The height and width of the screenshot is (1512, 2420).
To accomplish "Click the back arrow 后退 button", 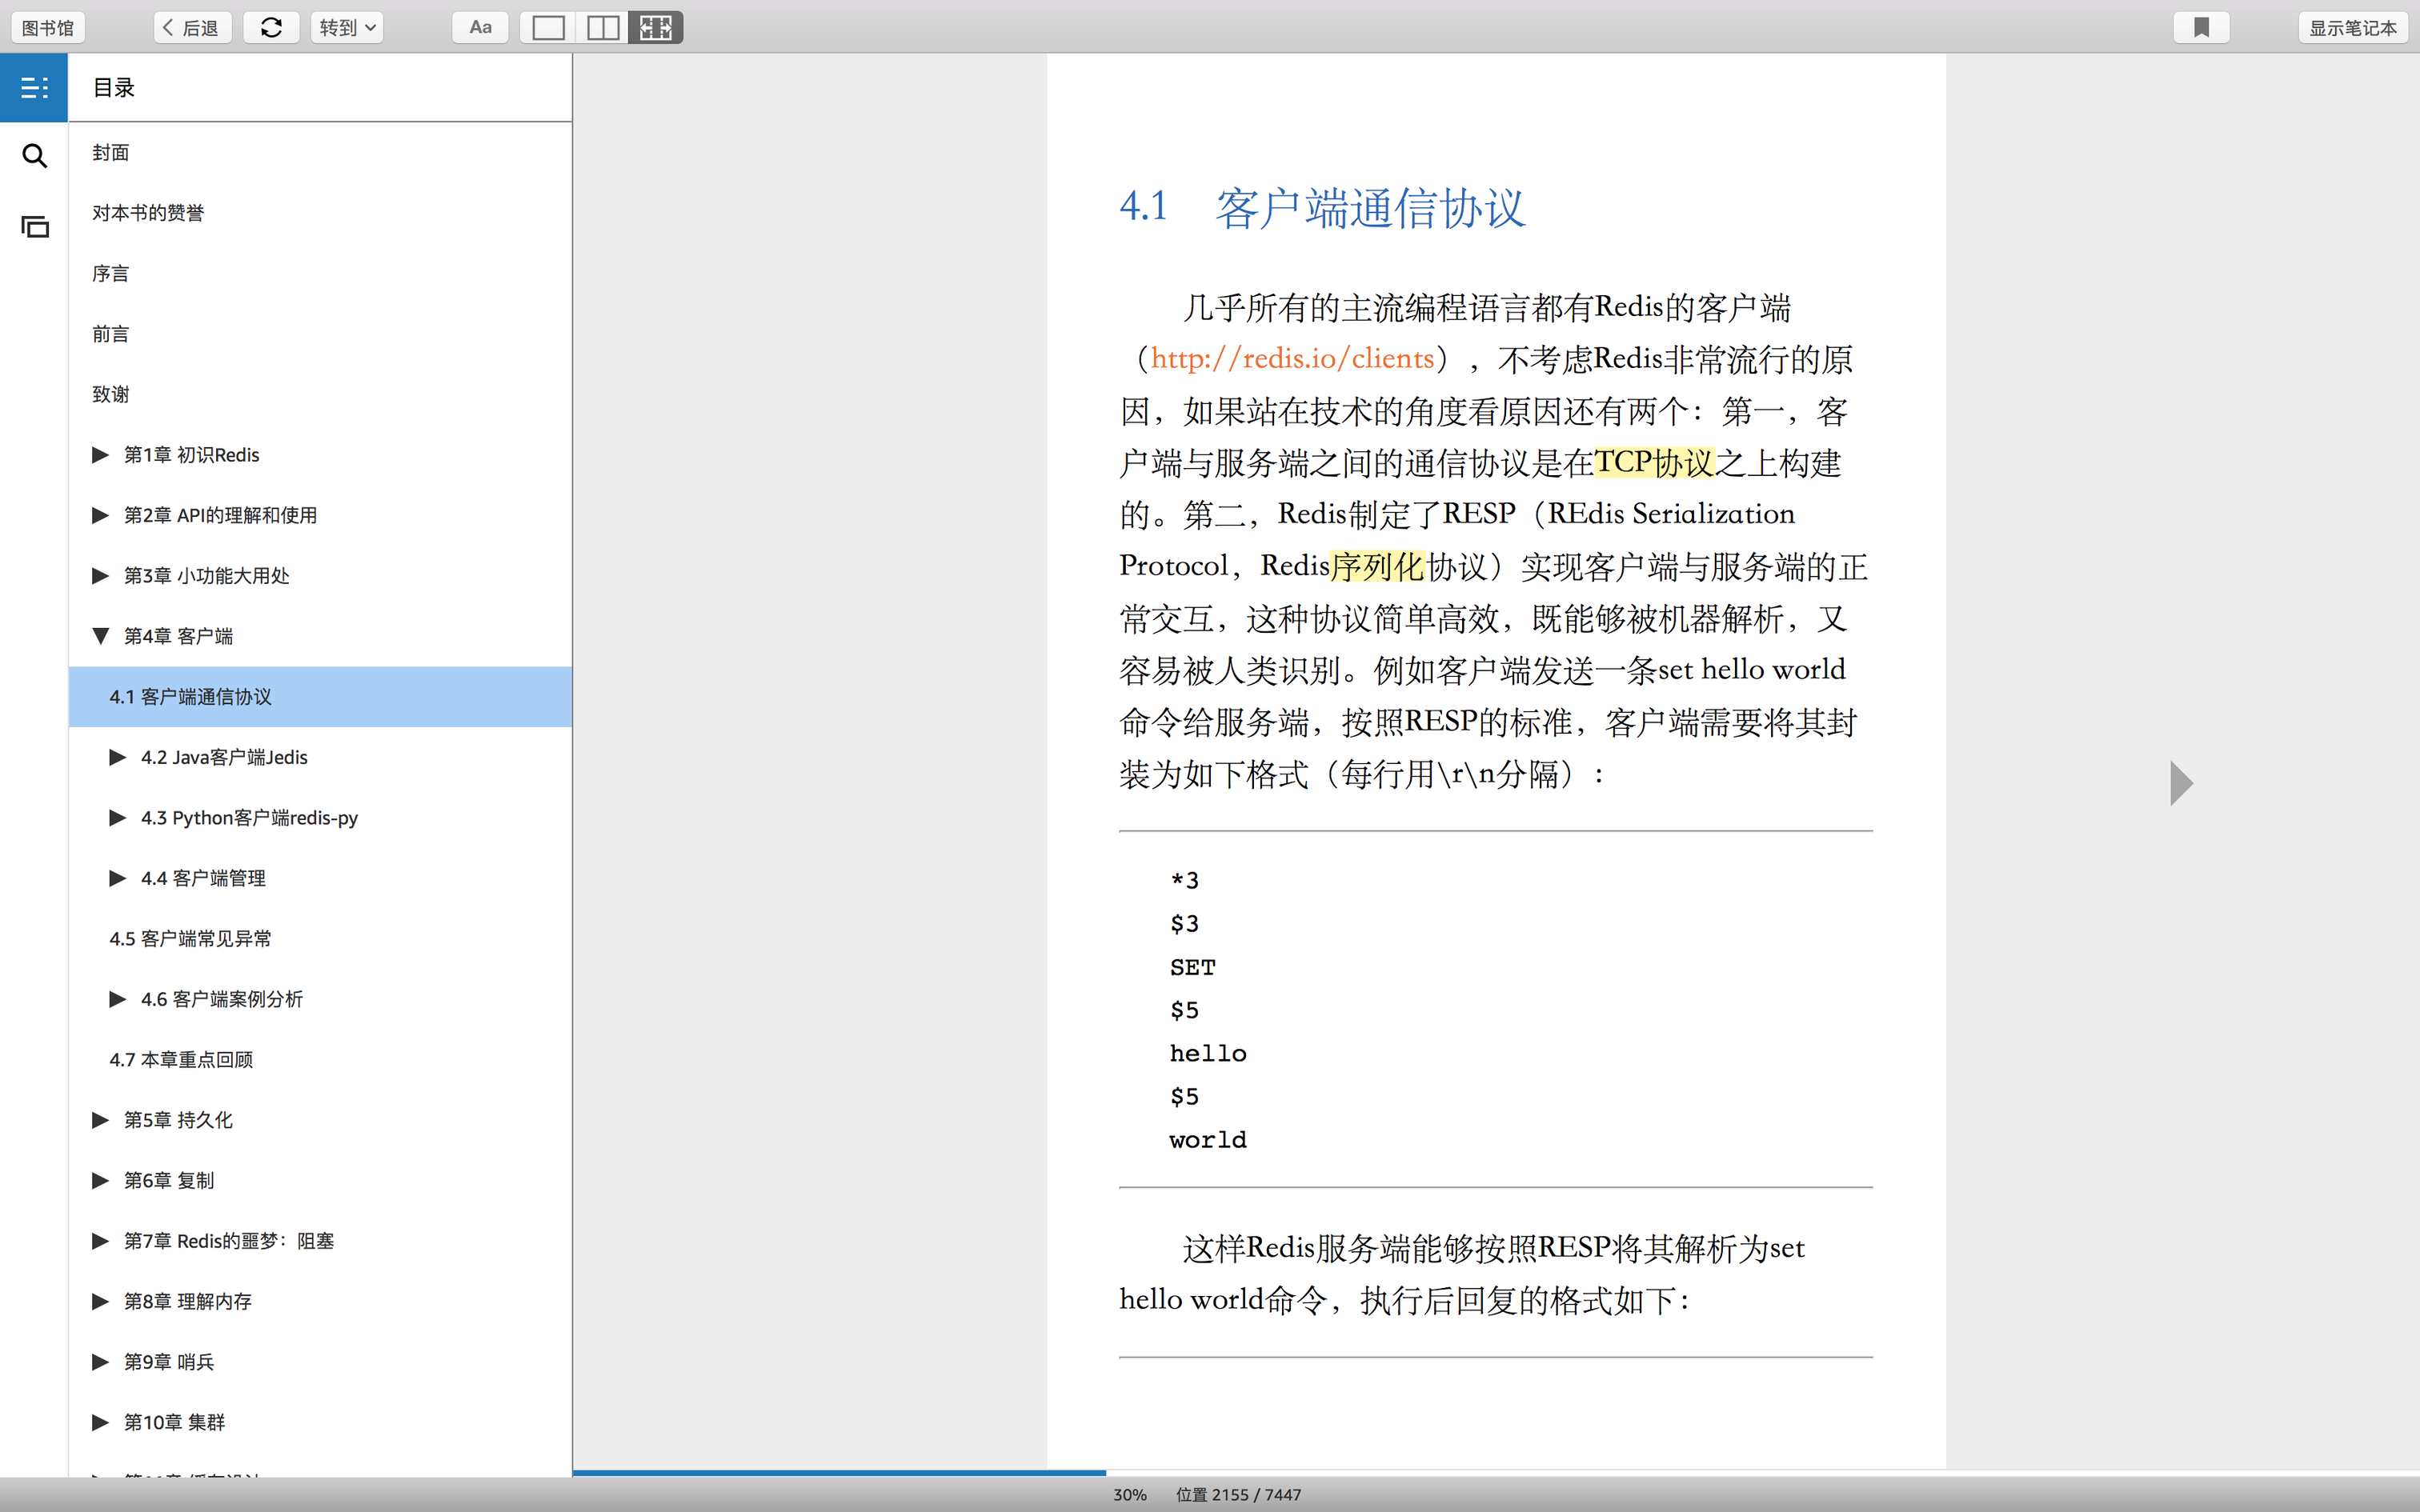I will coord(192,28).
